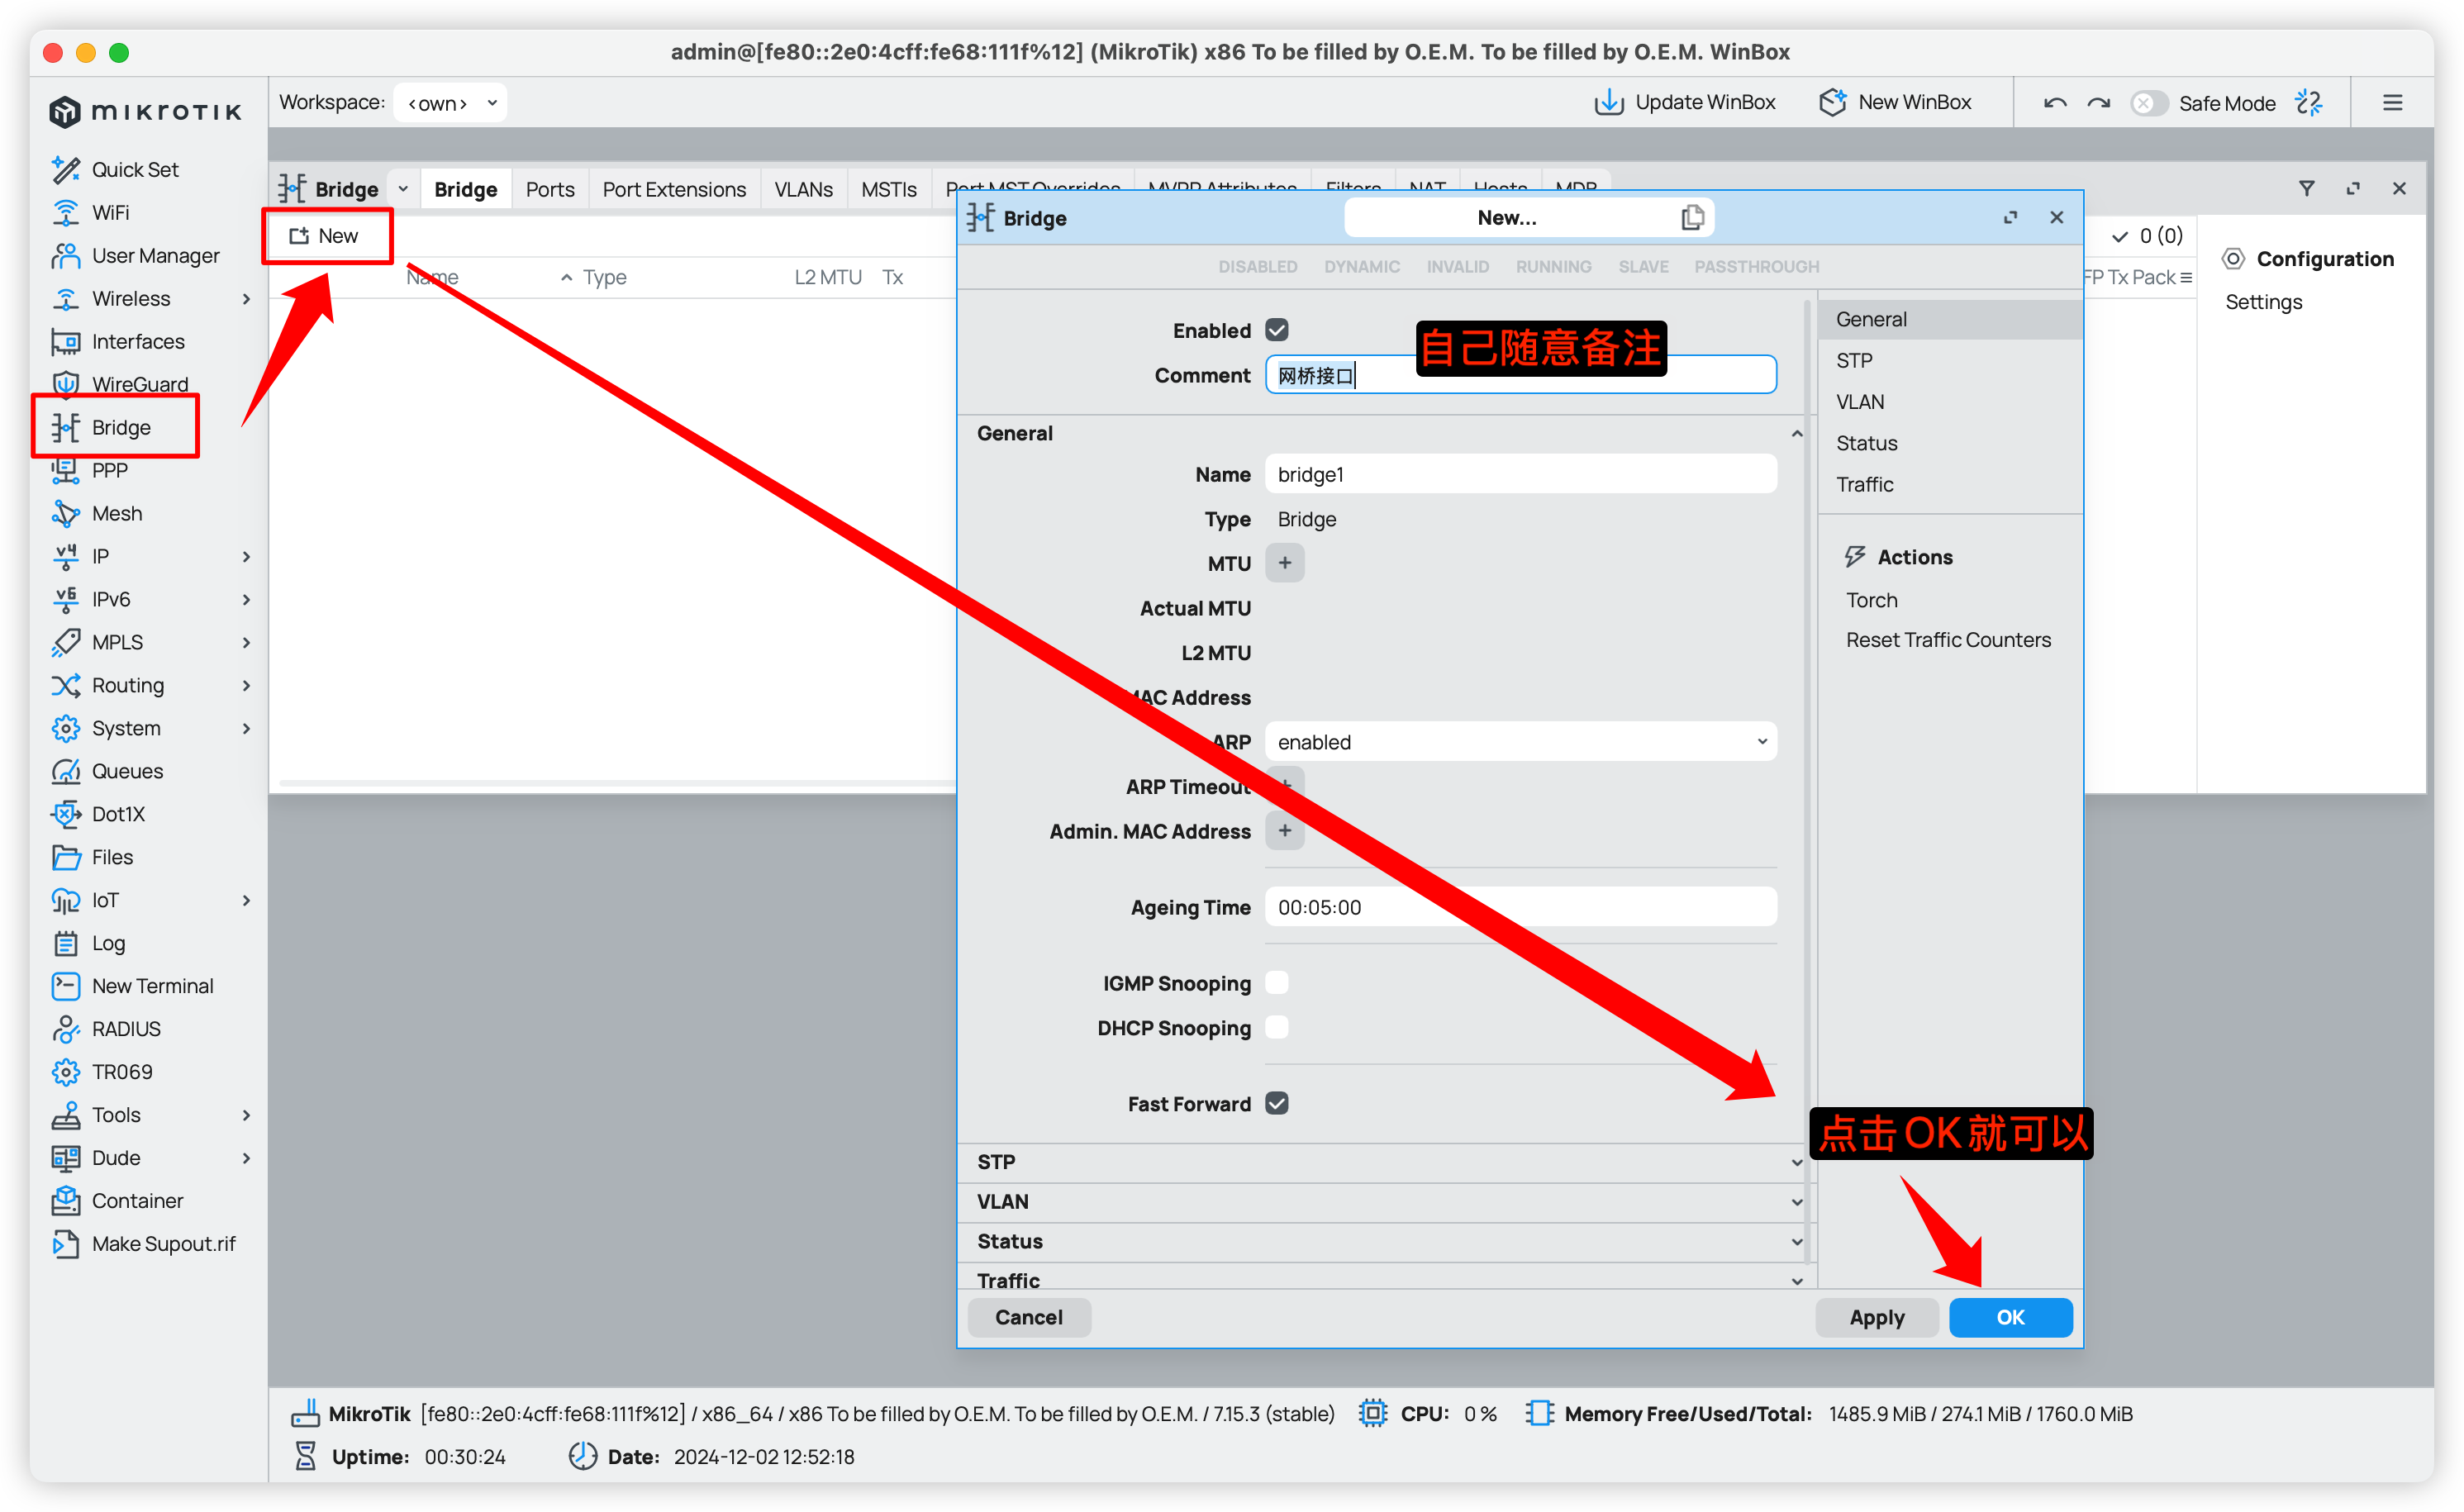Click the New button in the Bridge window
Screen dimensions: 2464x1512
[324, 236]
